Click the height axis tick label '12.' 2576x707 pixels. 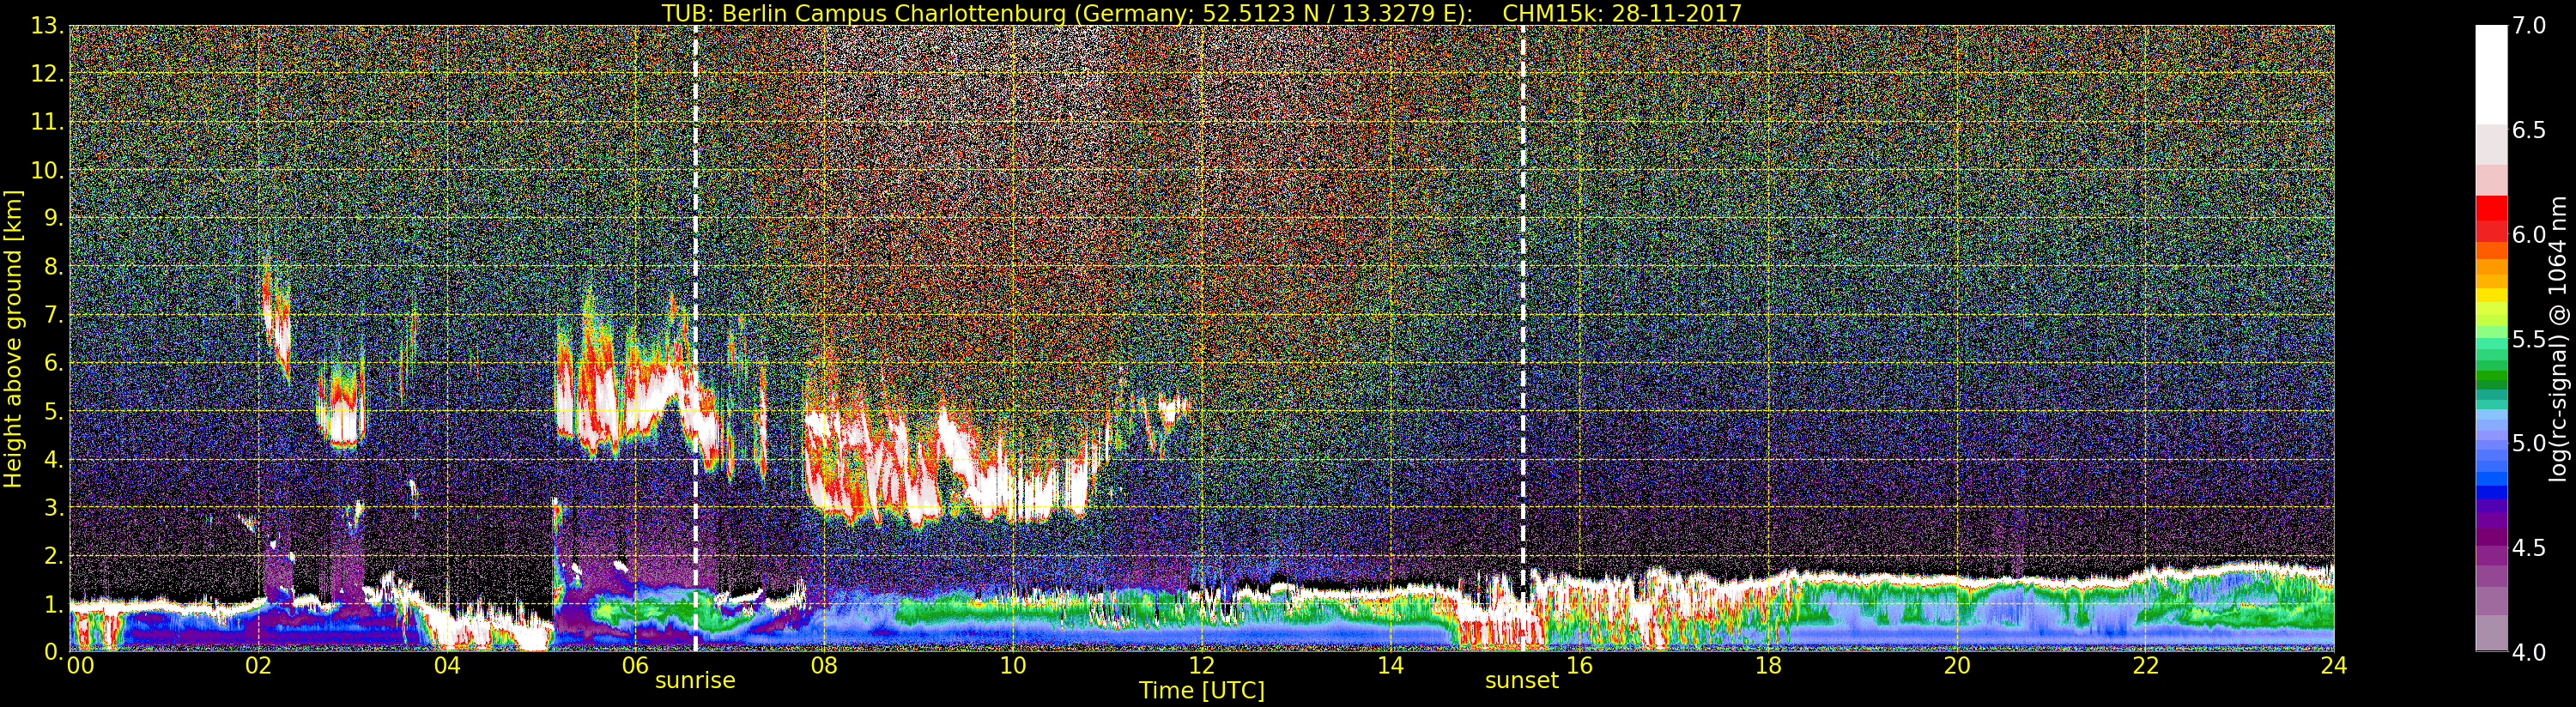pos(48,74)
